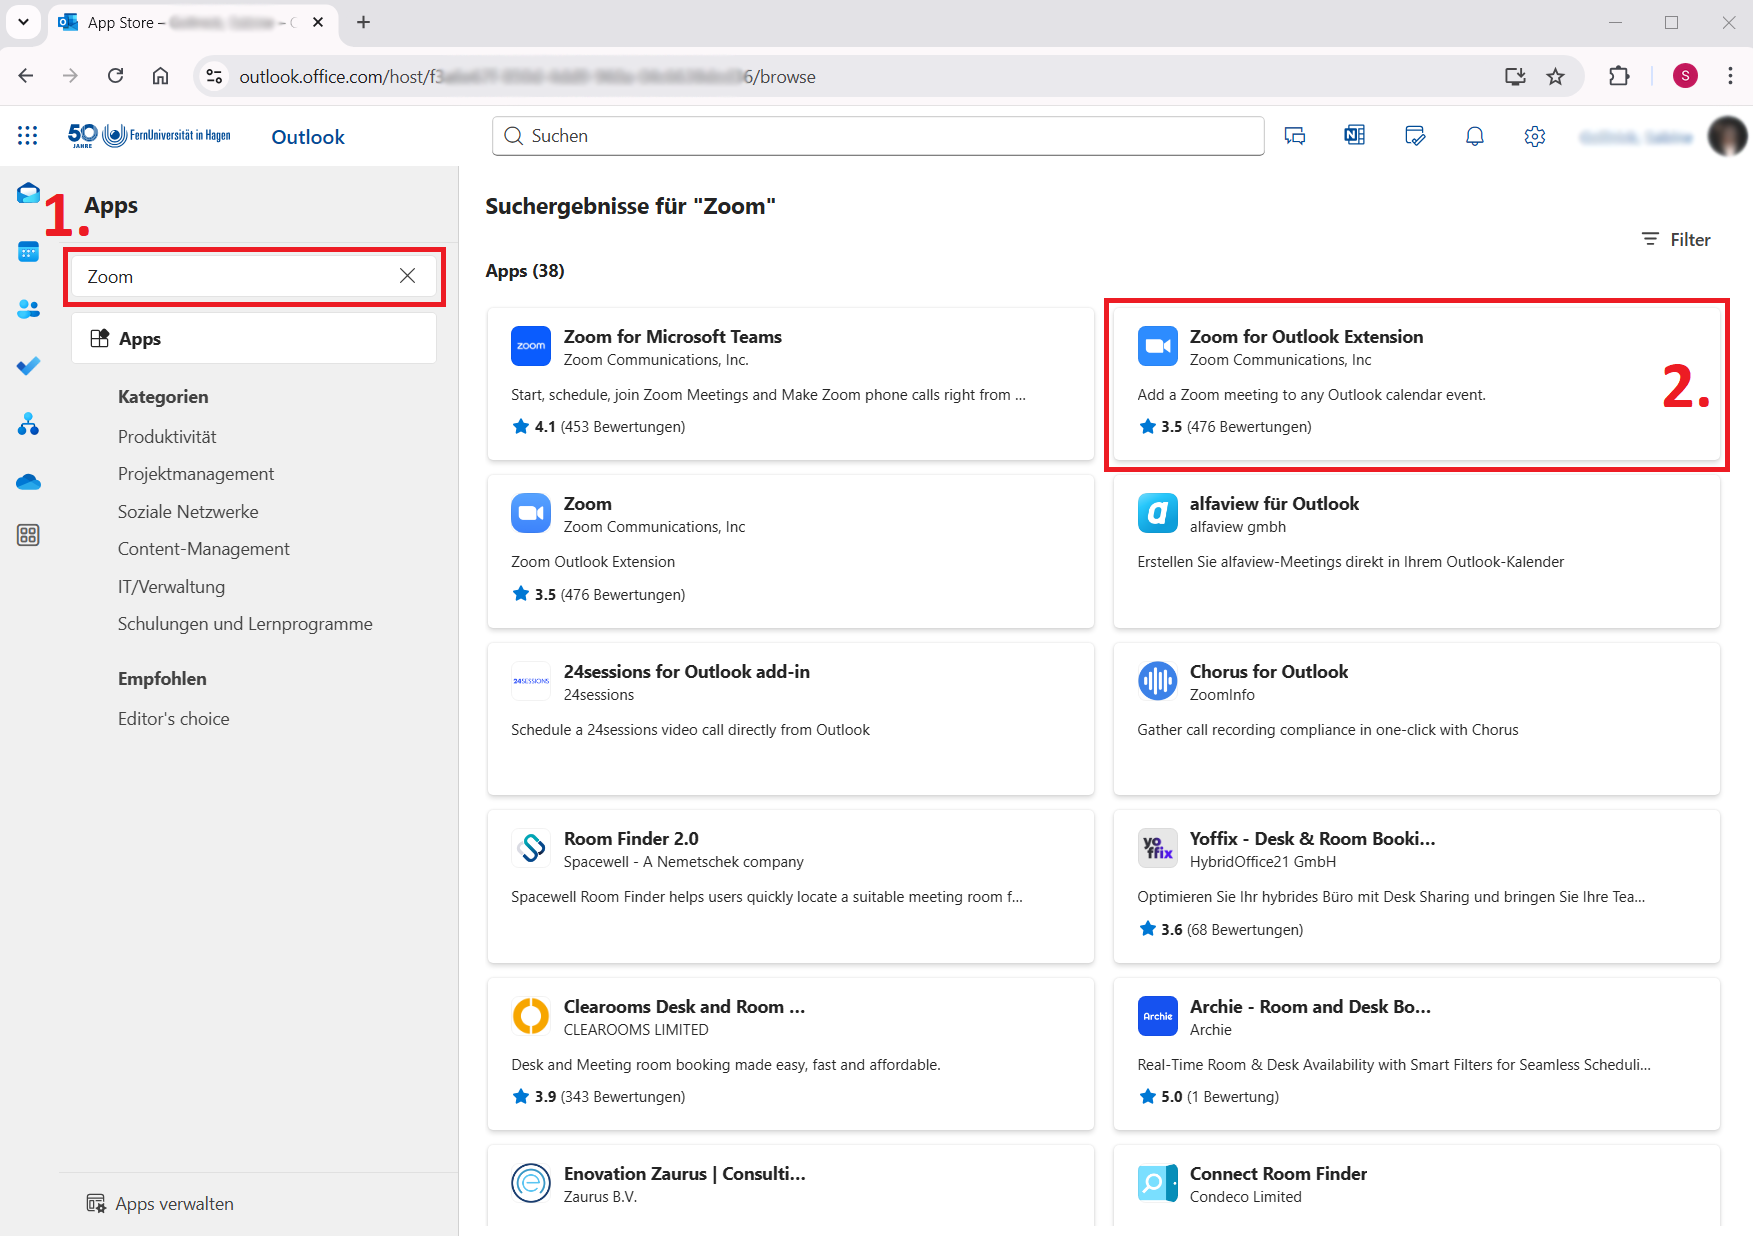
Task: Select IT/Verwaltung category
Action: click(171, 586)
